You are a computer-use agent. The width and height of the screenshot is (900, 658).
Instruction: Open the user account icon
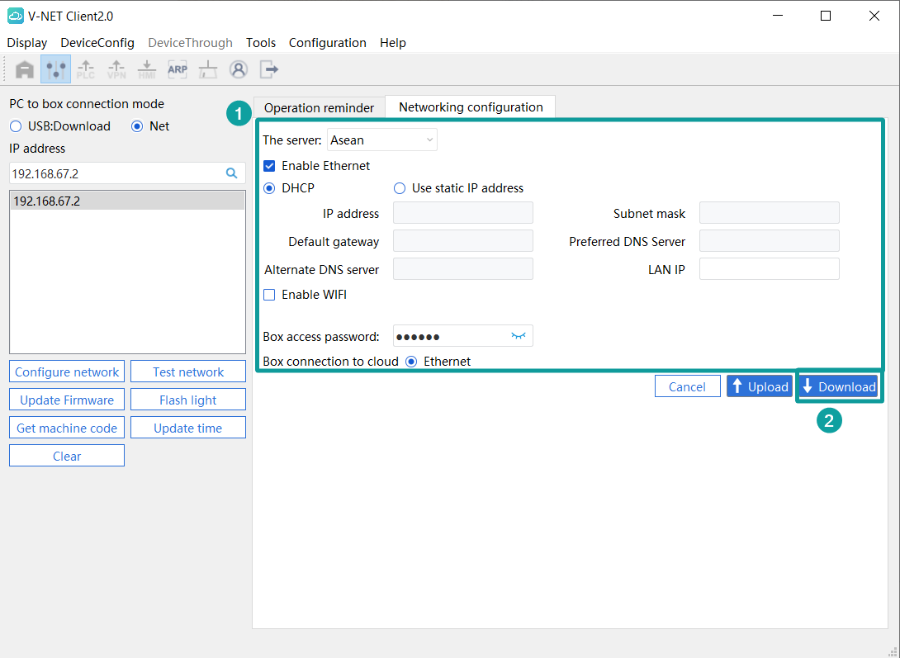click(x=238, y=69)
